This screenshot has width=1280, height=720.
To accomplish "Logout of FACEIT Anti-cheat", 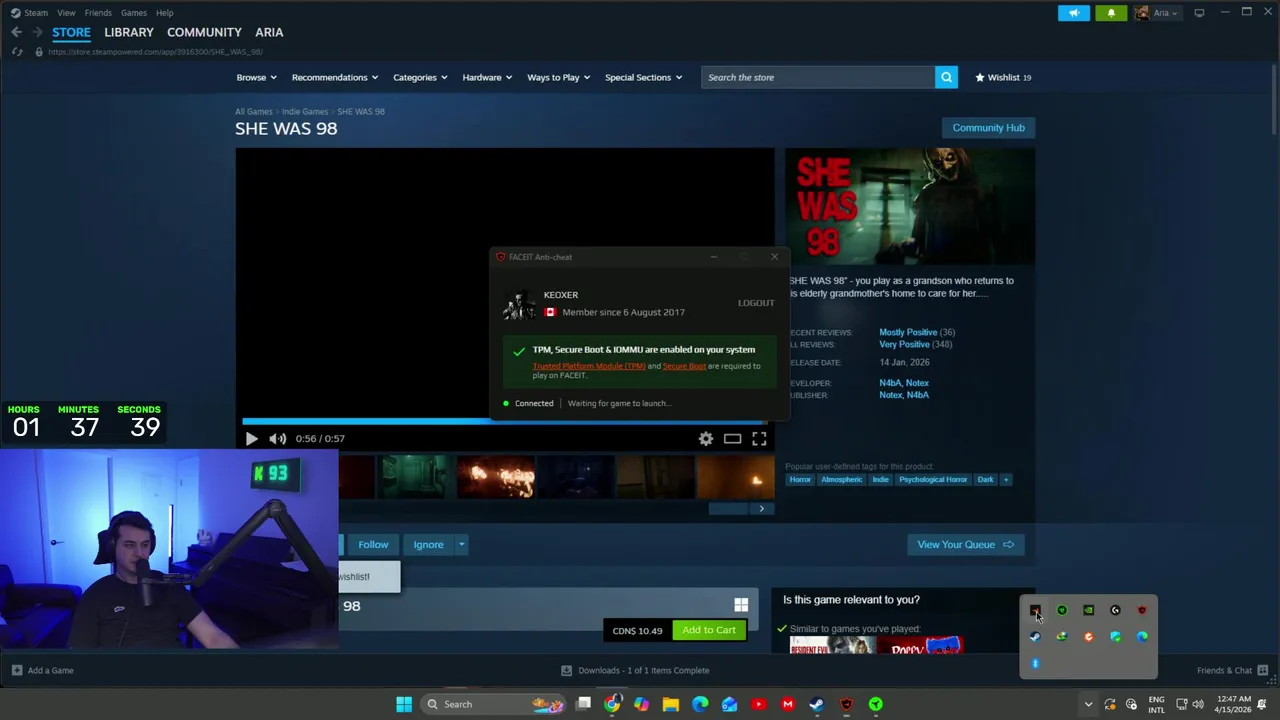I will tap(756, 303).
